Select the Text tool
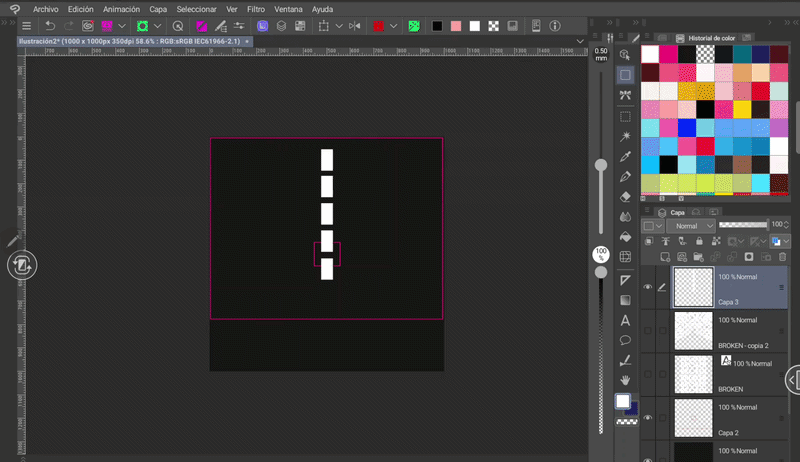Image resolution: width=800 pixels, height=462 pixels. pyautogui.click(x=625, y=320)
